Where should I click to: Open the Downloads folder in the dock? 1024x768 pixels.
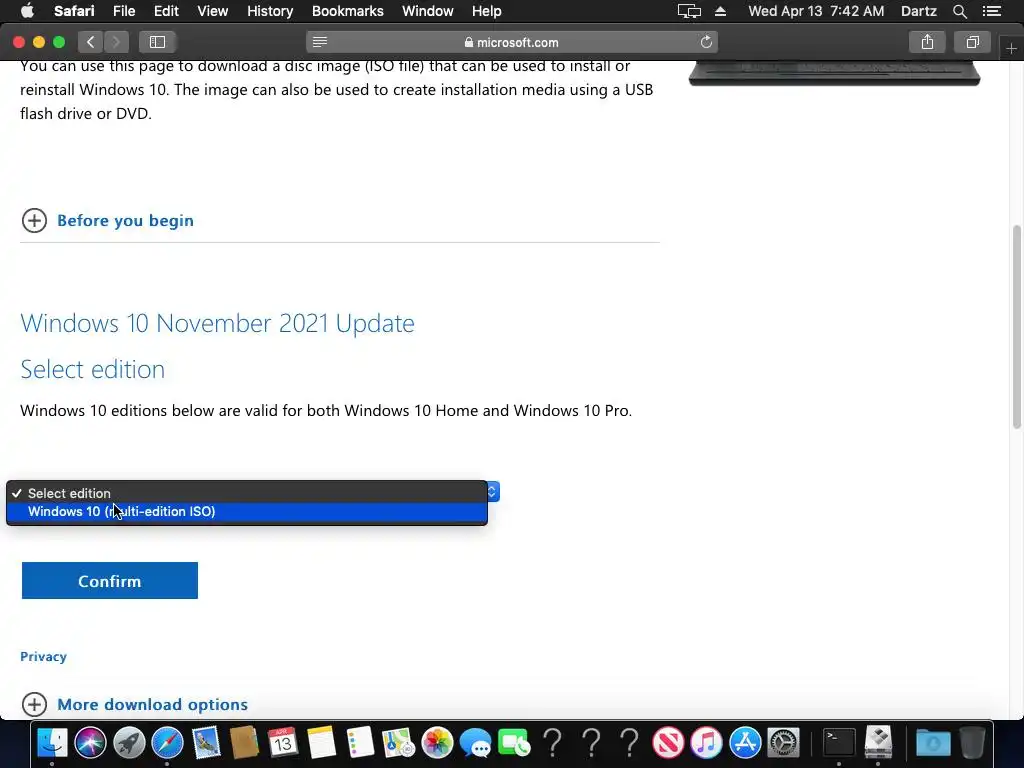pos(933,743)
